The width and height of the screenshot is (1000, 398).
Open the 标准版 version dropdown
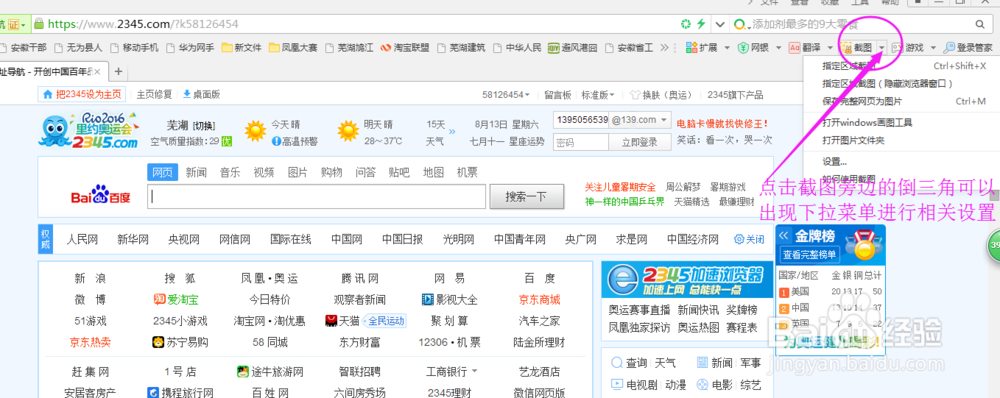(x=598, y=95)
